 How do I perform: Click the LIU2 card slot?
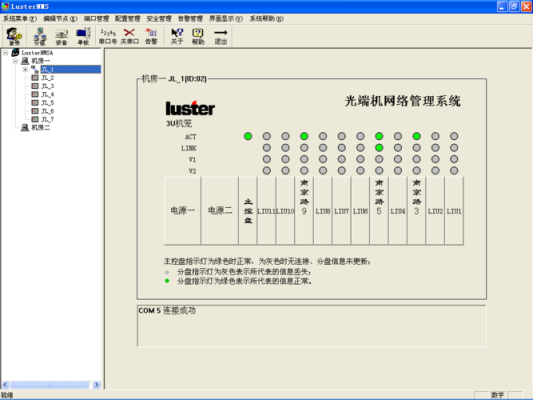435,210
